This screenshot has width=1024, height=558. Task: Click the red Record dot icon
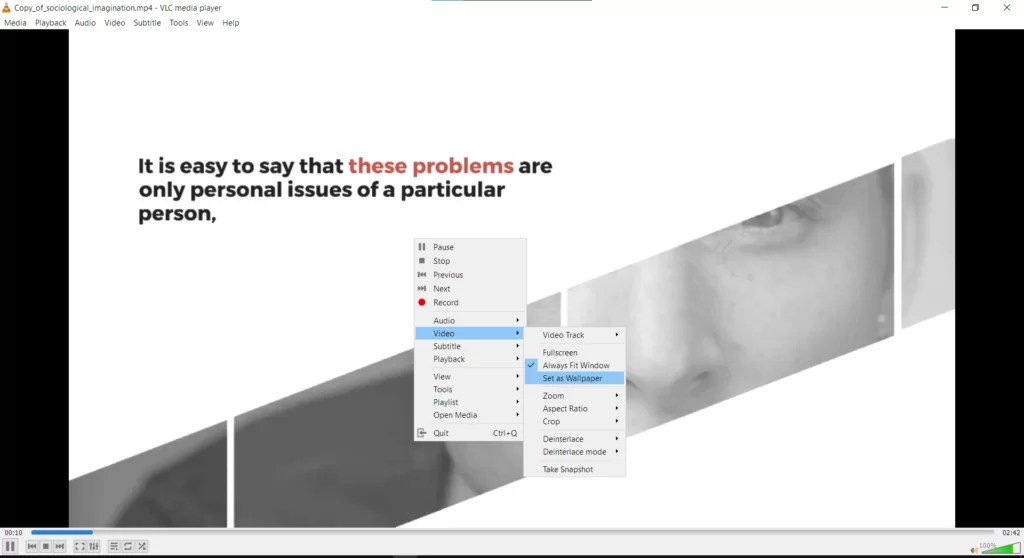(x=422, y=303)
